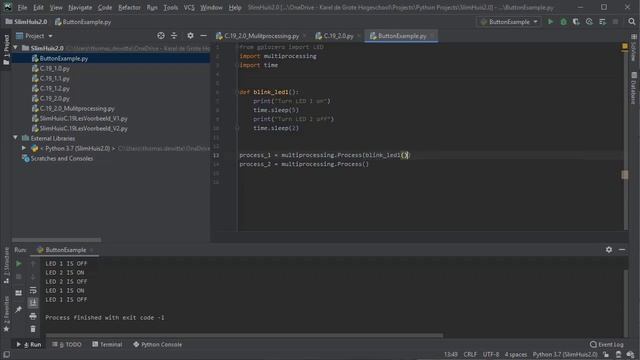The width and height of the screenshot is (640, 360).
Task: Open the Database side tab
Action: click(633, 88)
